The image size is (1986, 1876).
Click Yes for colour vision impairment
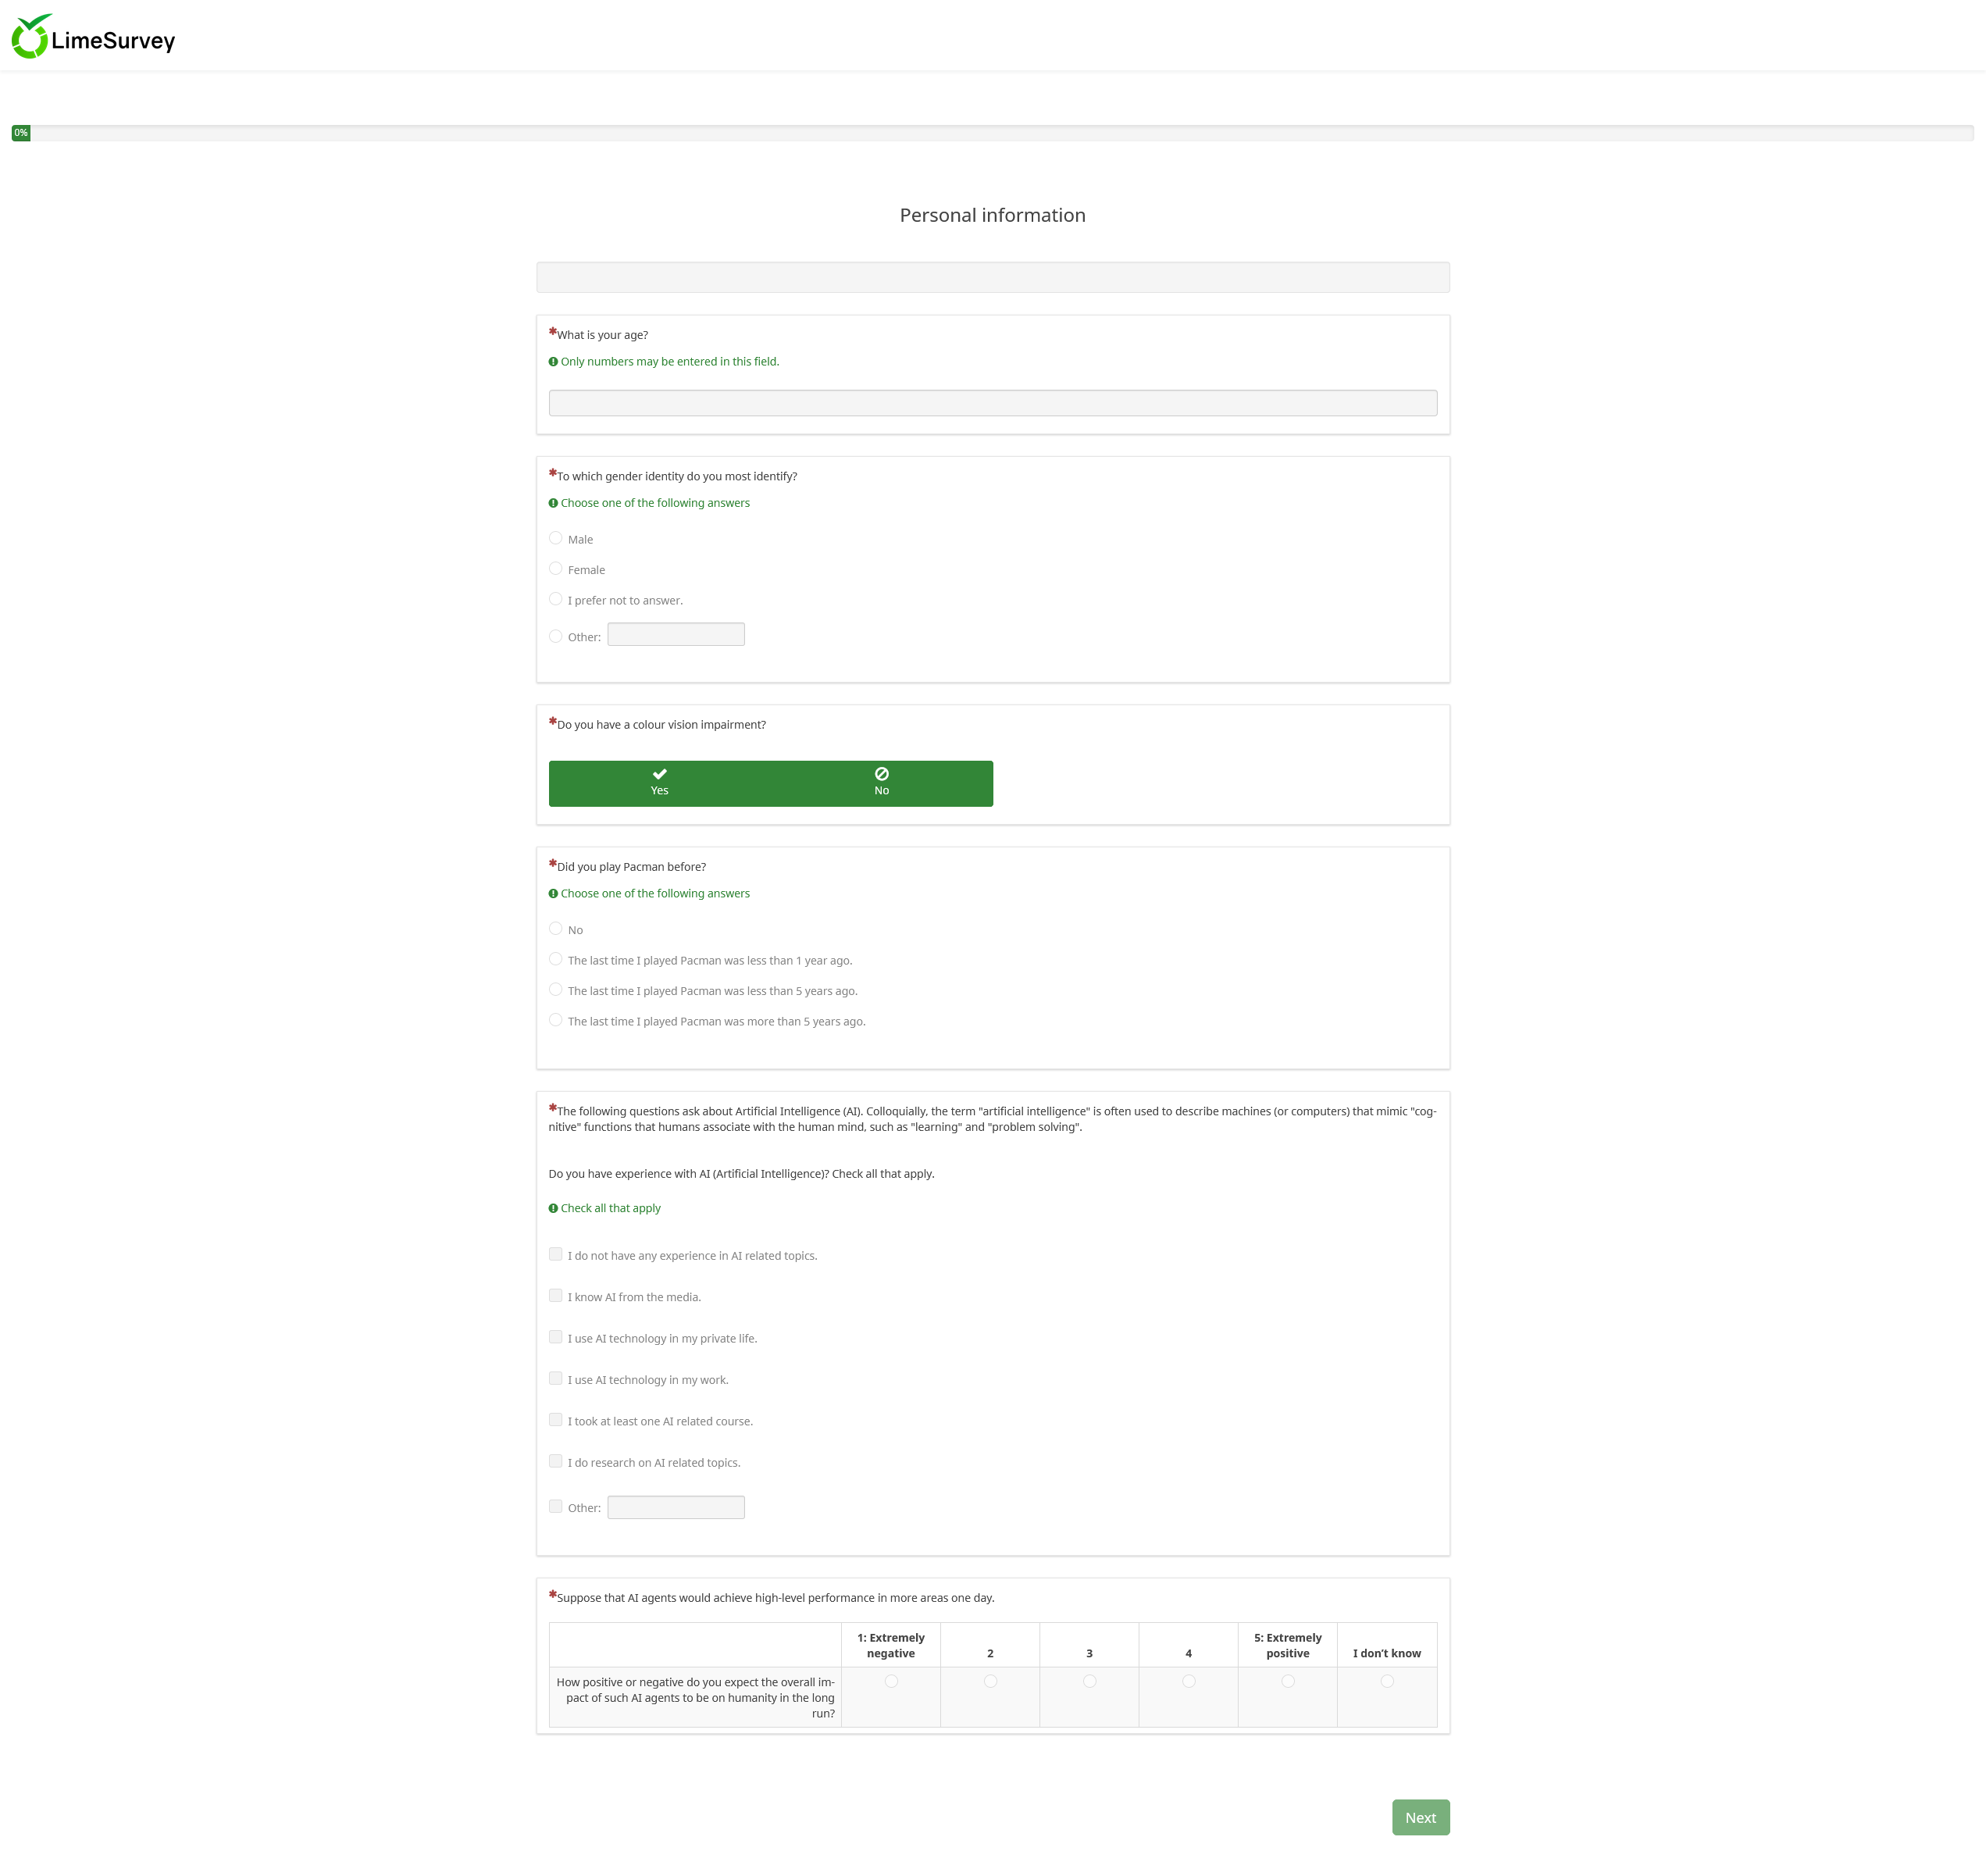[659, 783]
